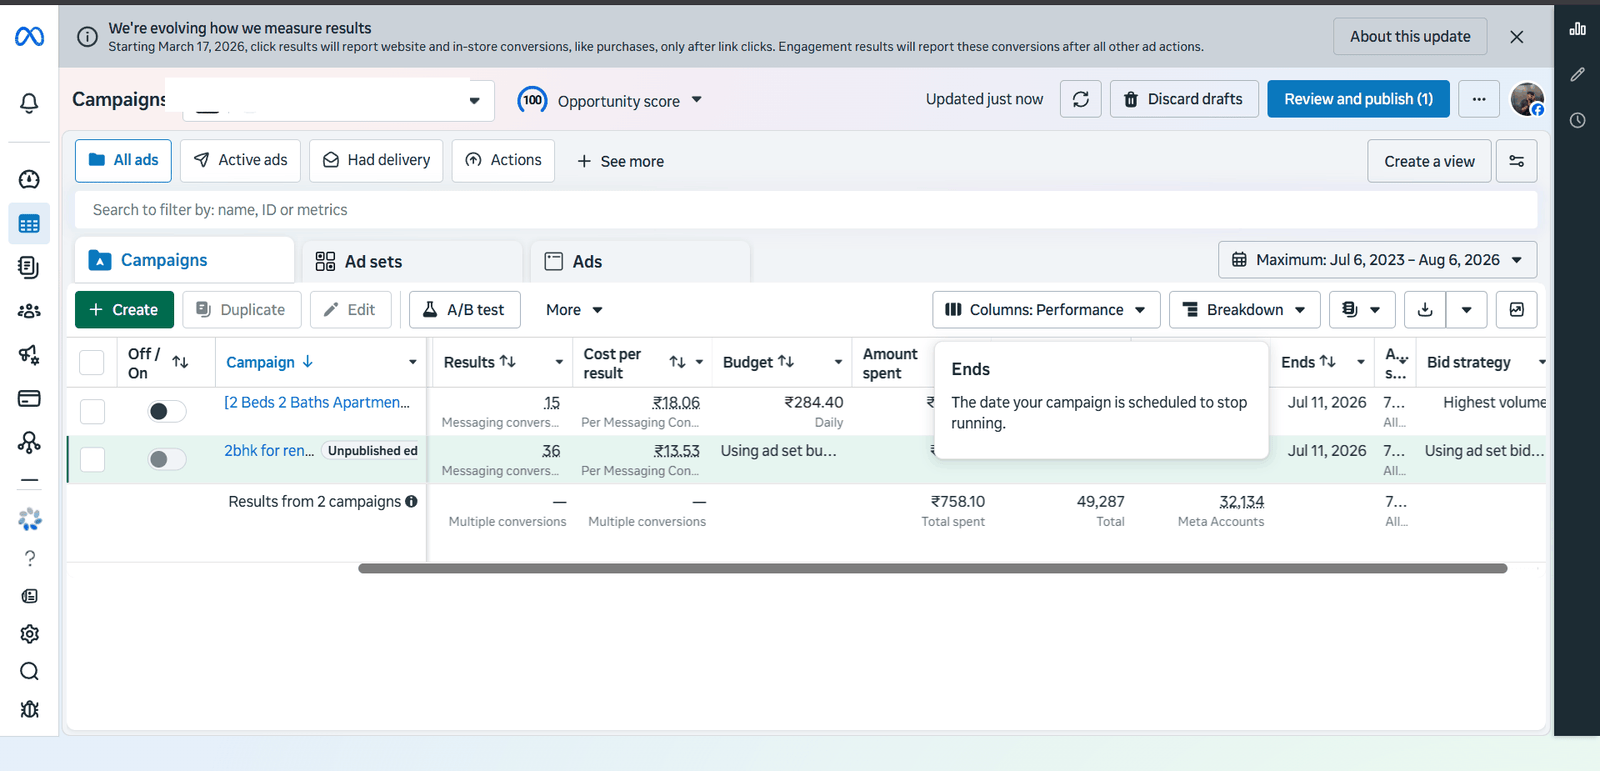Click Review and publish (1)
Screen dimensions: 1600x771
click(1358, 99)
